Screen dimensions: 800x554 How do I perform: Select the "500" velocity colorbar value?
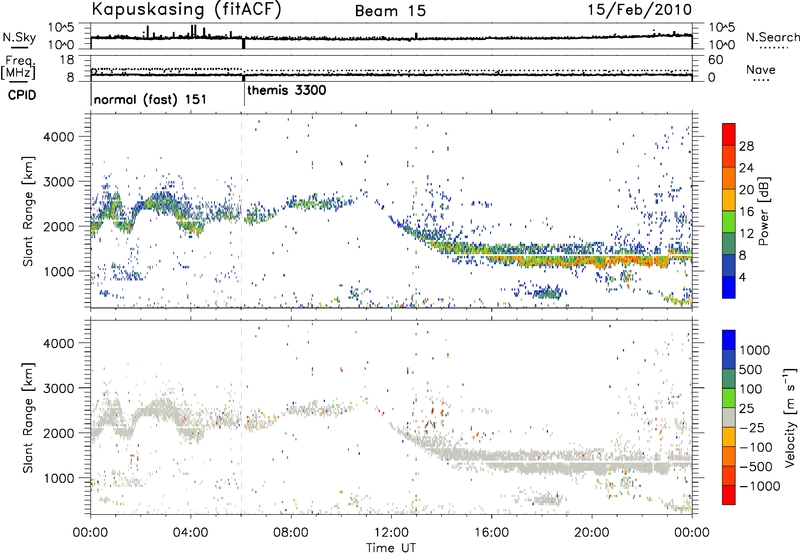tap(751, 370)
